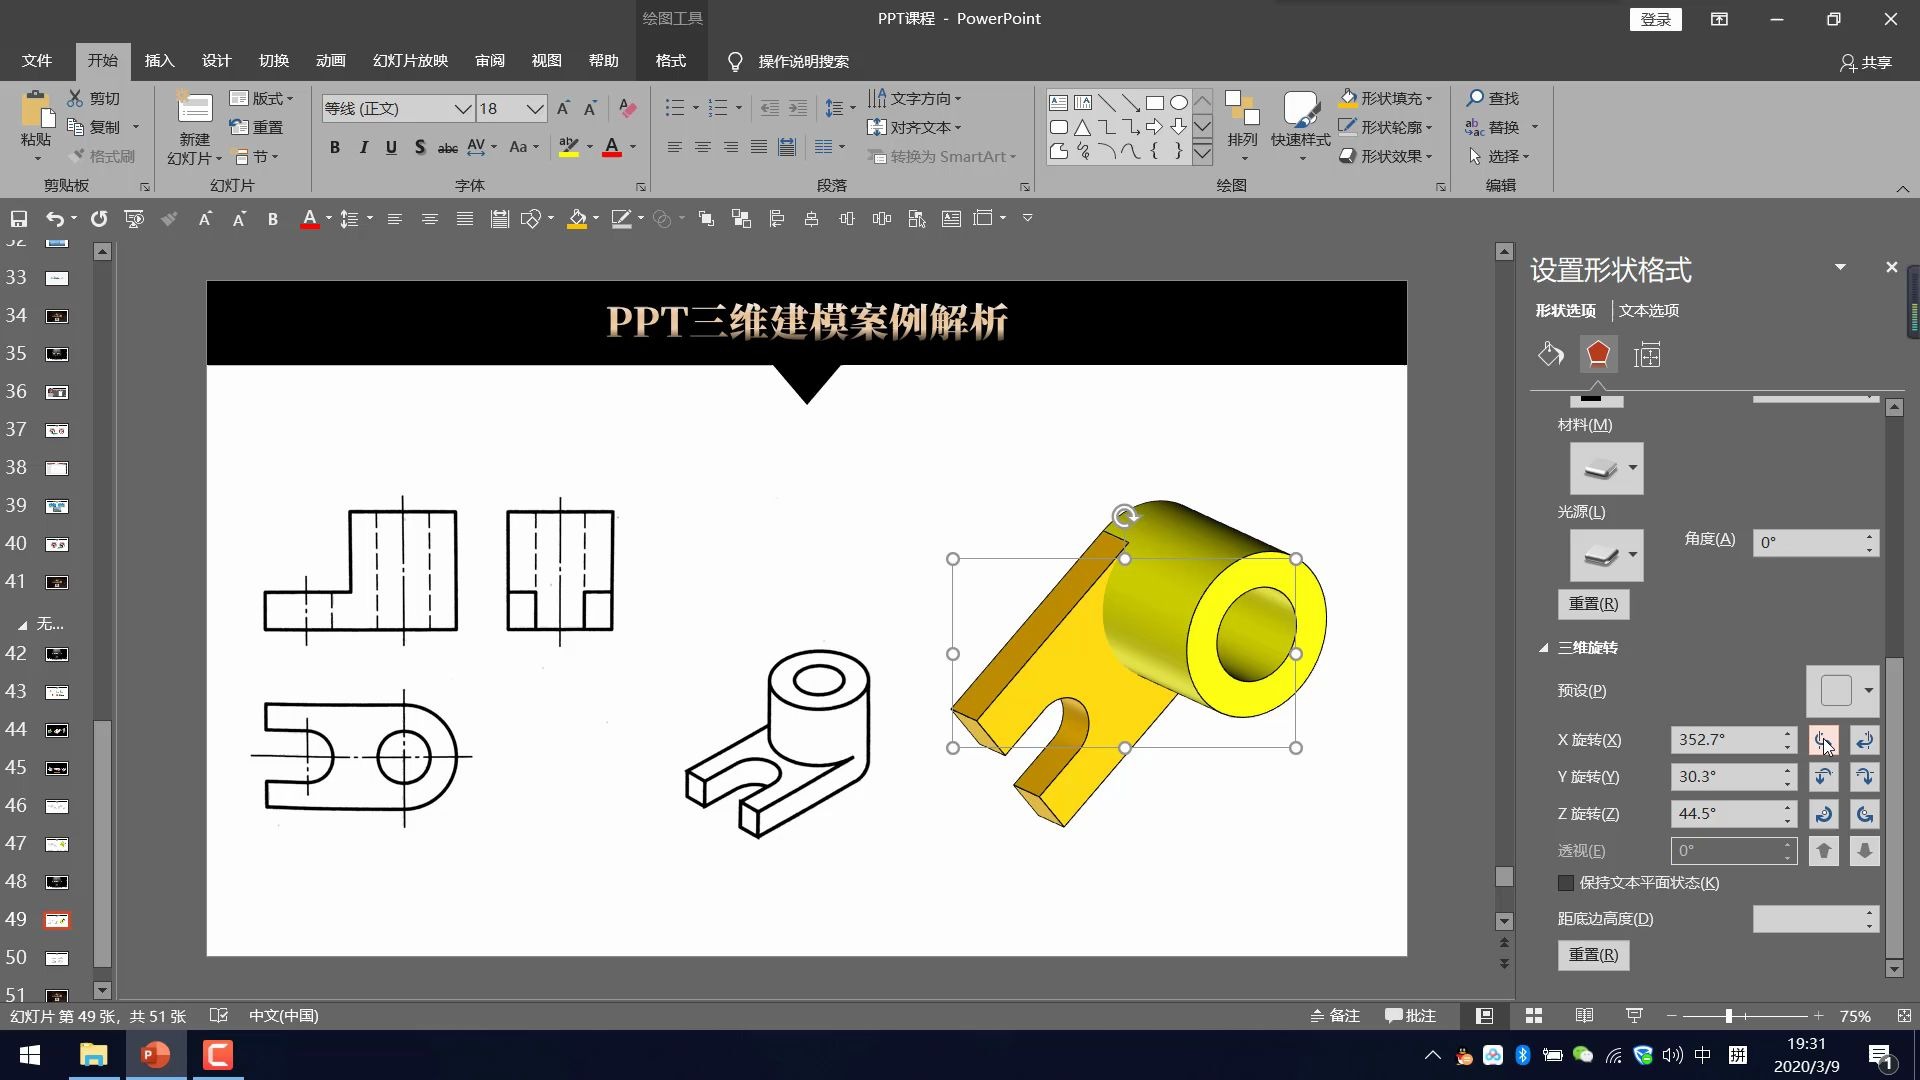
Task: Select slide 44 thumbnail in the panel
Action: 57,730
